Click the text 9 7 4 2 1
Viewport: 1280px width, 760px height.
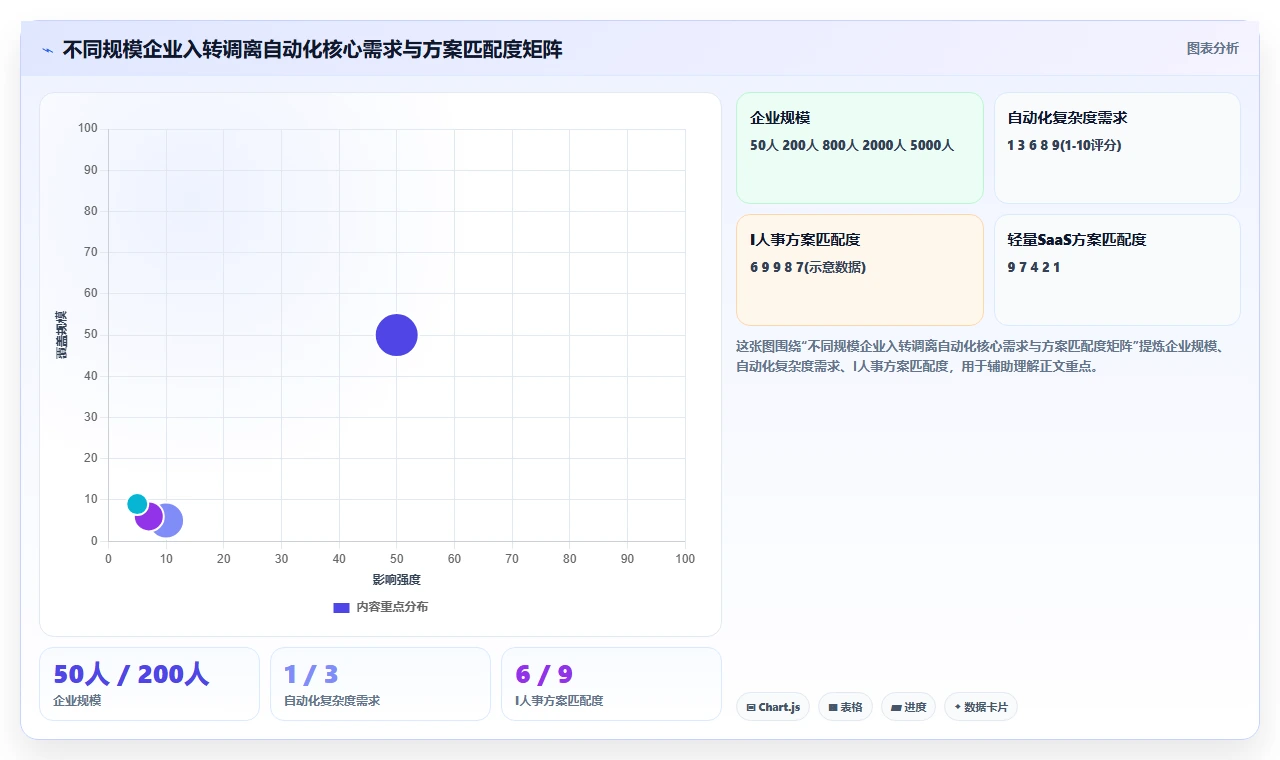click(x=1034, y=267)
